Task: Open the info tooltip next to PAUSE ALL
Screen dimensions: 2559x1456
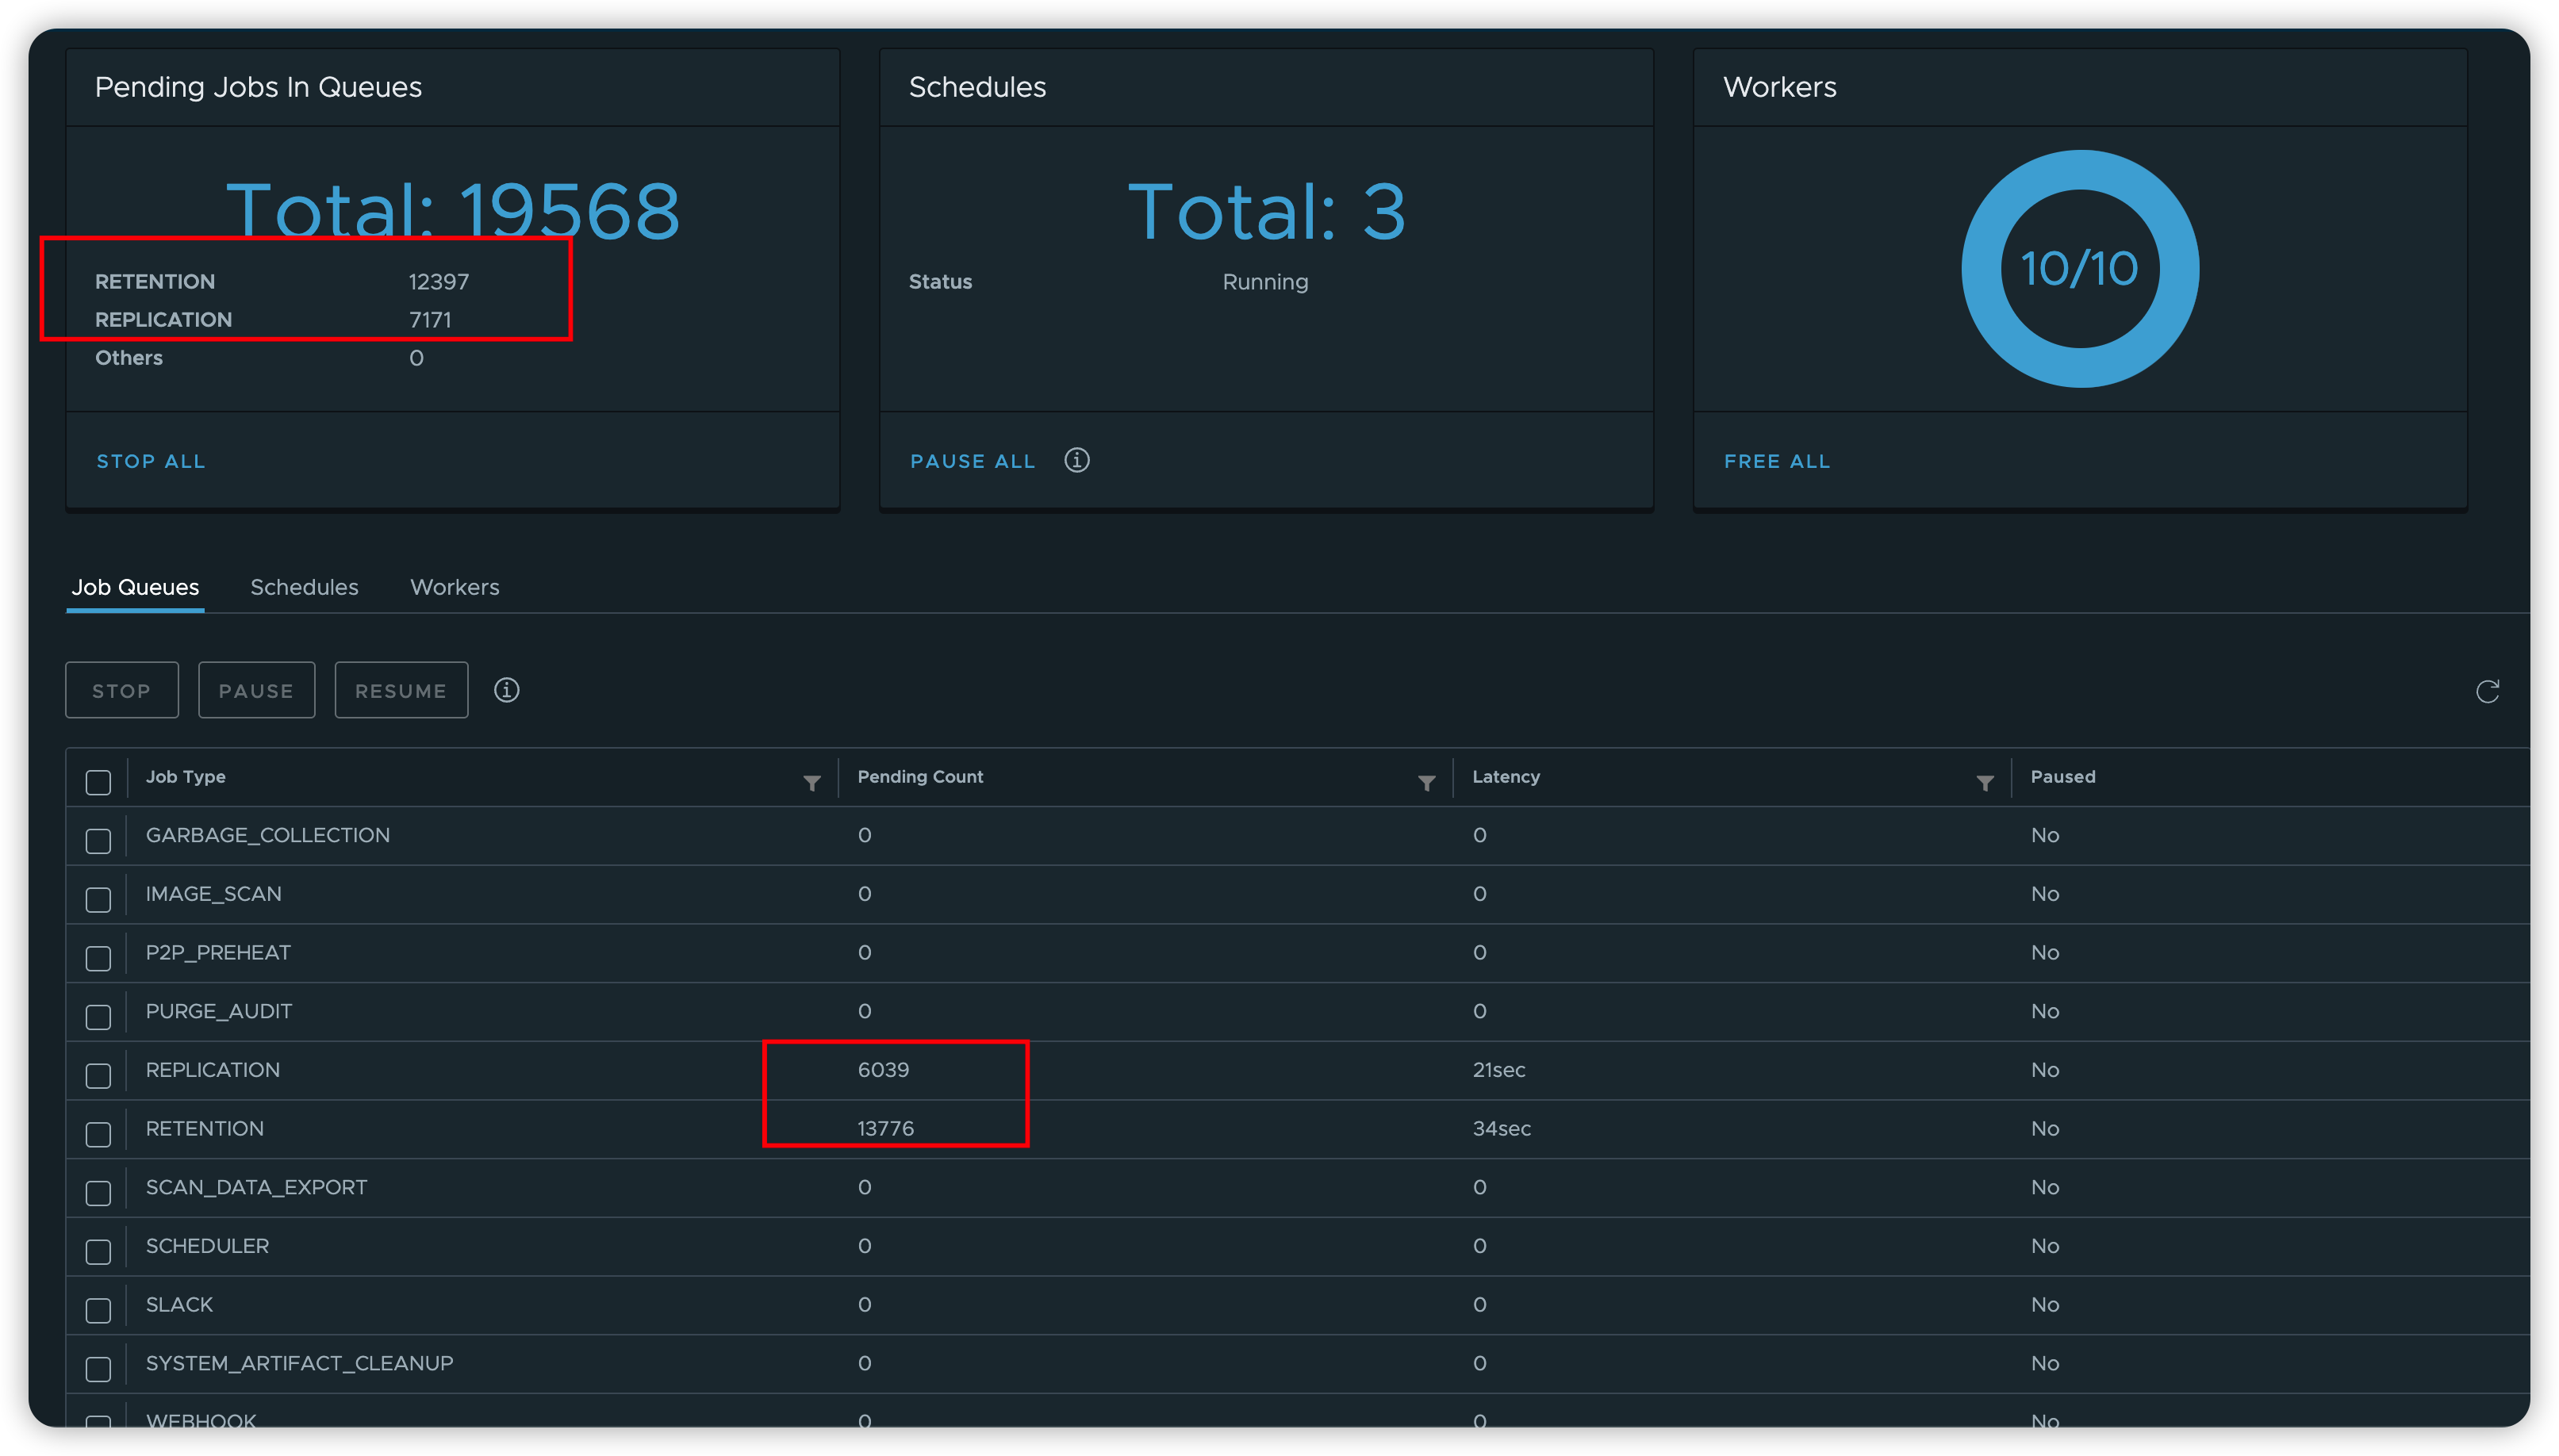Action: (1079, 460)
